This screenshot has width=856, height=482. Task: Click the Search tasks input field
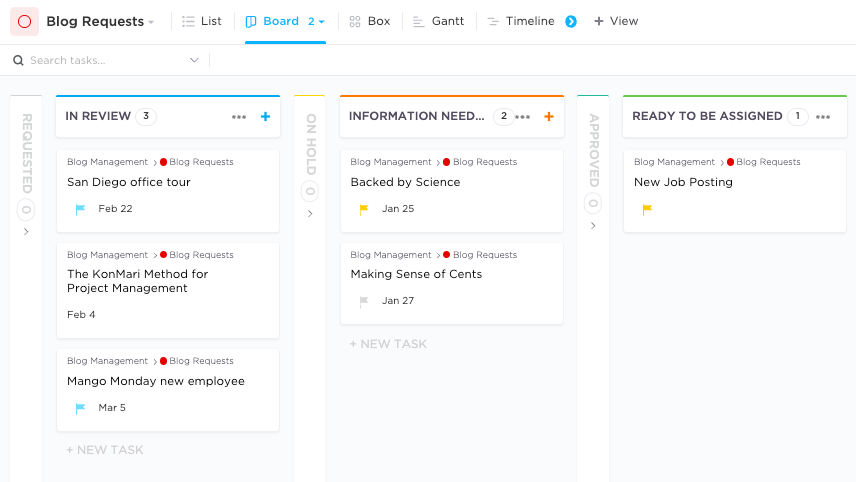(x=100, y=61)
